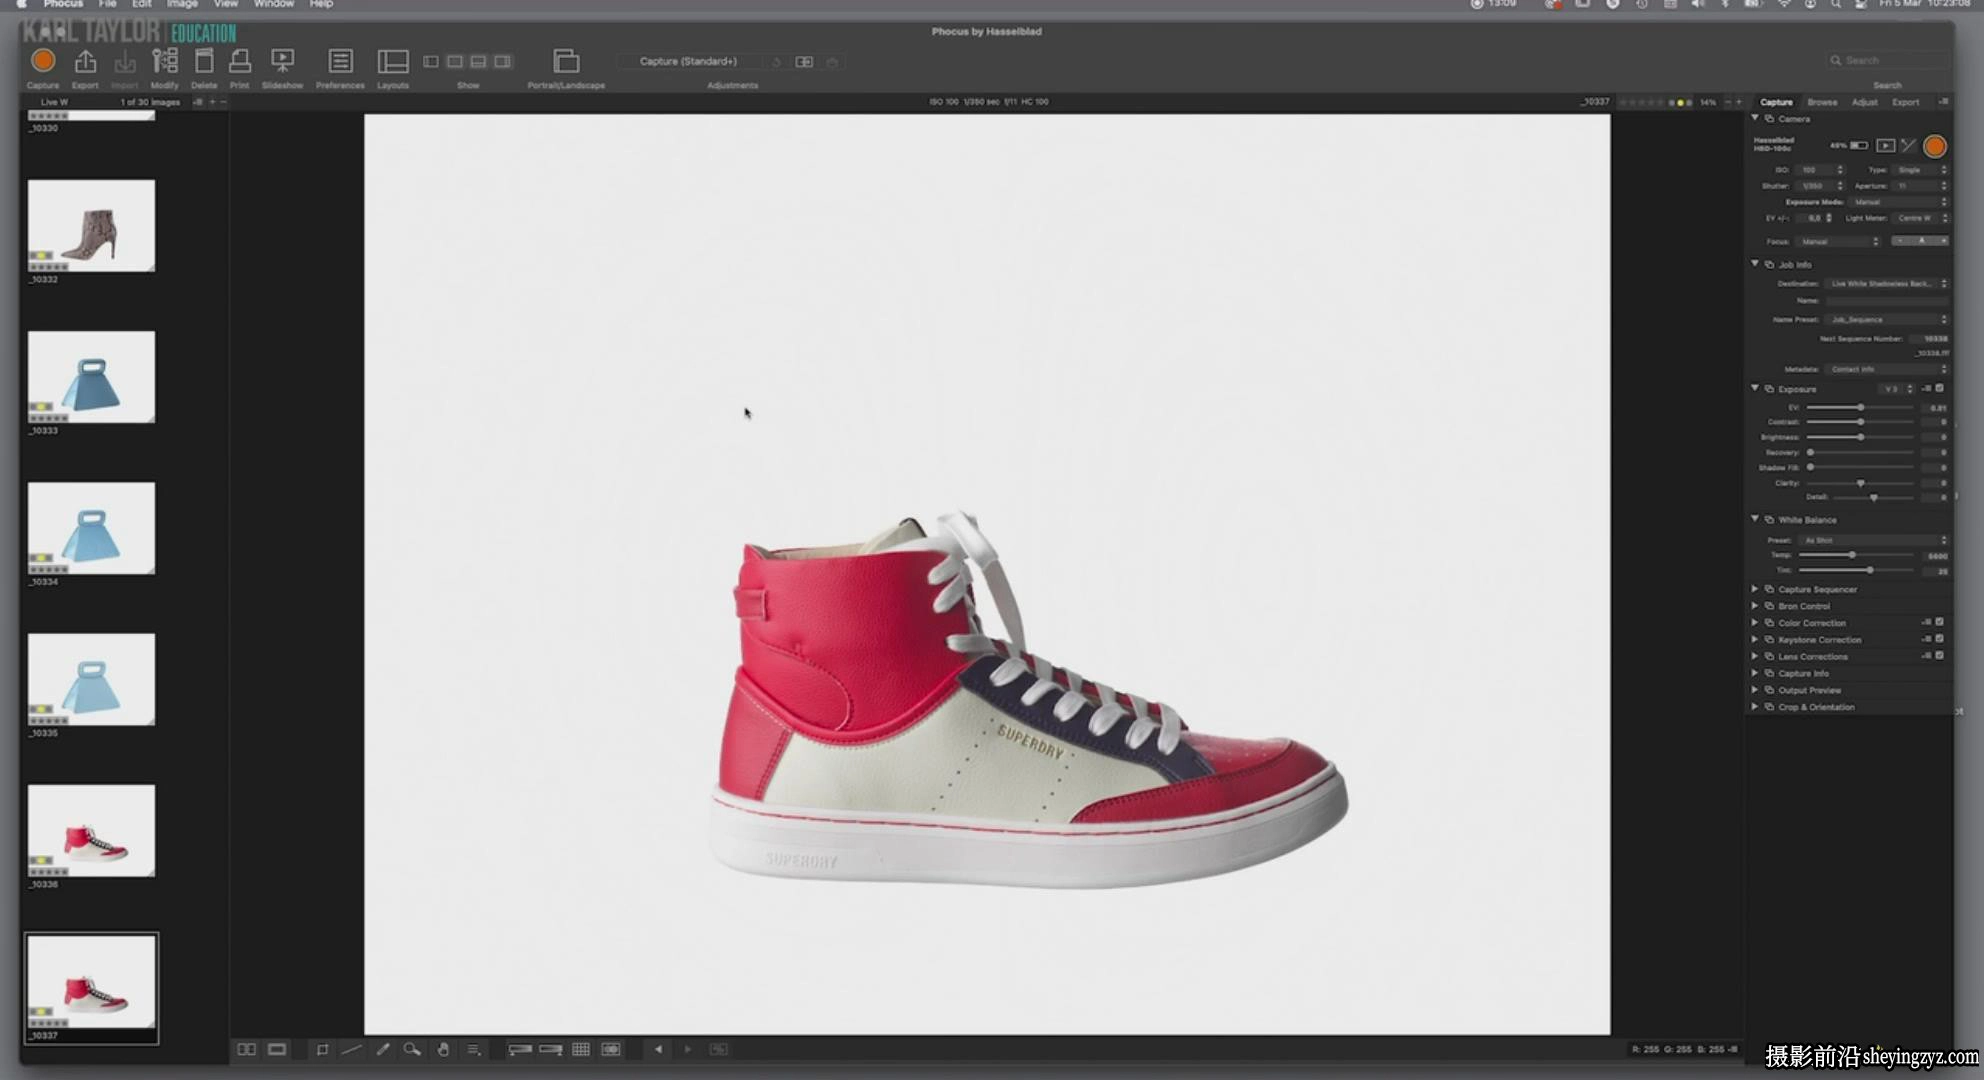Collapse the Exposure section
This screenshot has height=1080, width=1984.
point(1755,388)
